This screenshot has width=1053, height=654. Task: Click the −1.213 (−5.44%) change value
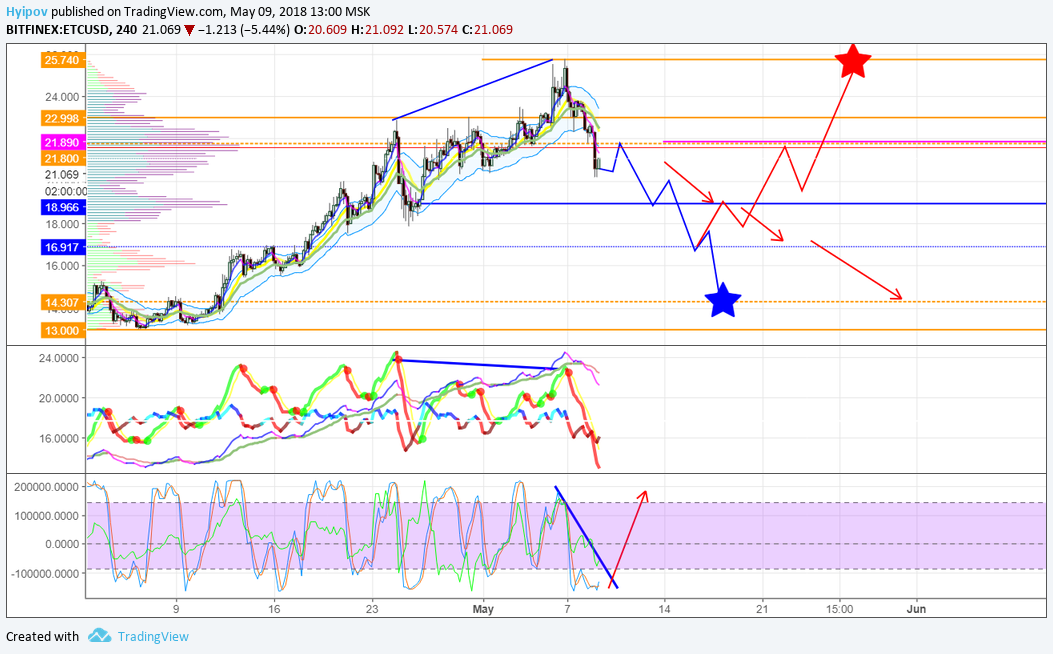tap(244, 30)
